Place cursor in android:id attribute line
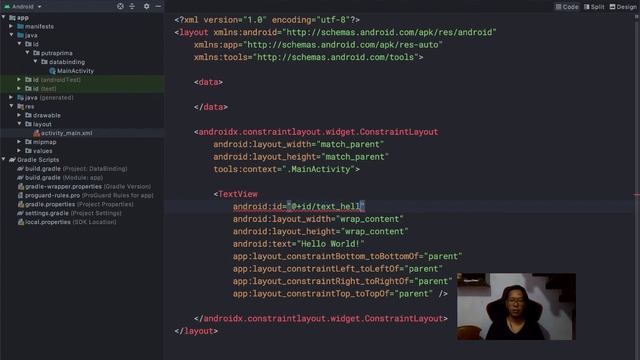The width and height of the screenshot is (640, 360). (x=299, y=207)
